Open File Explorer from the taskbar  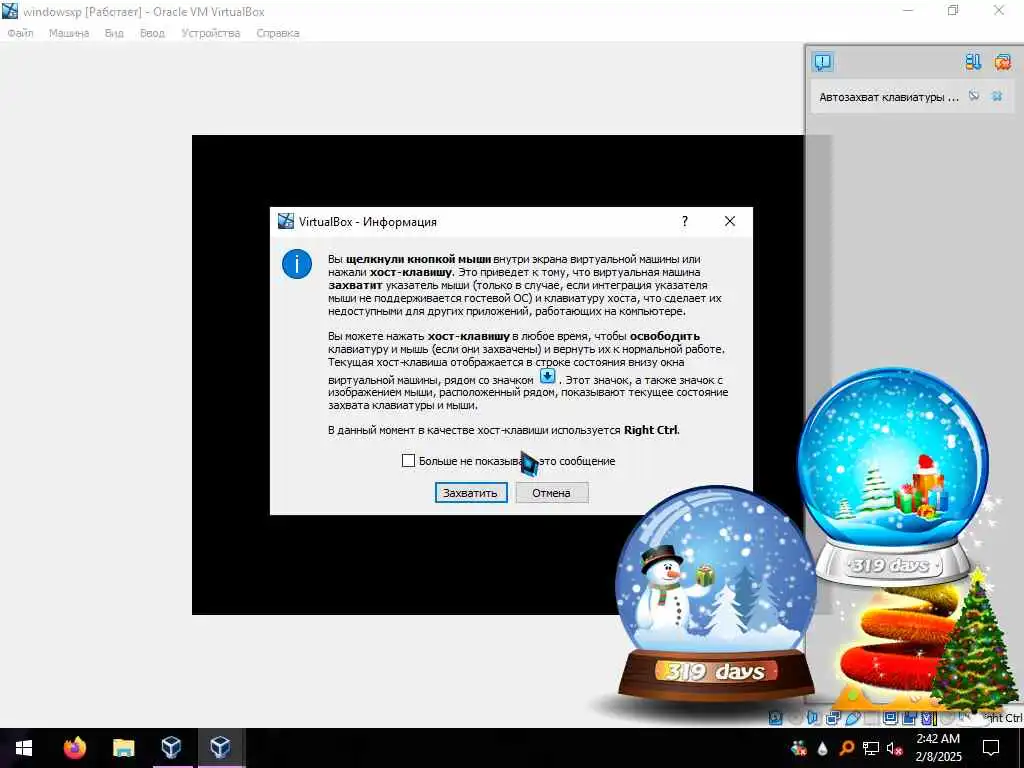(123, 748)
